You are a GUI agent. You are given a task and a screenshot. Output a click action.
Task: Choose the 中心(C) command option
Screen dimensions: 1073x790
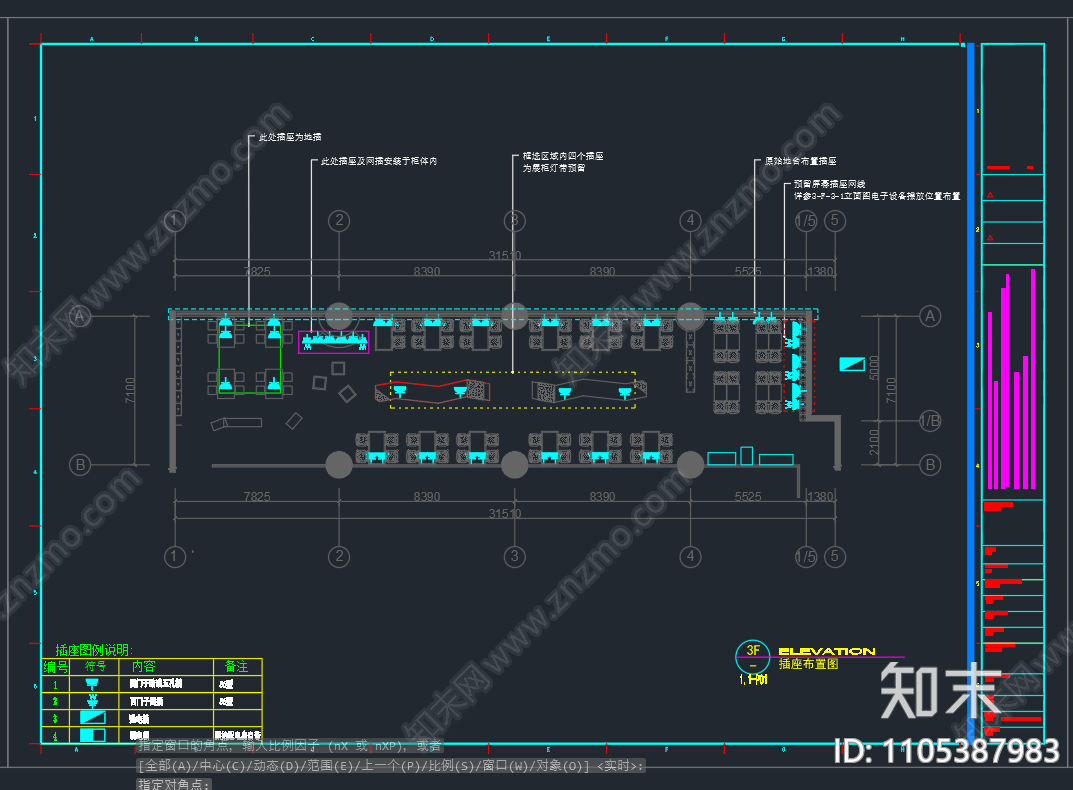(x=222, y=765)
